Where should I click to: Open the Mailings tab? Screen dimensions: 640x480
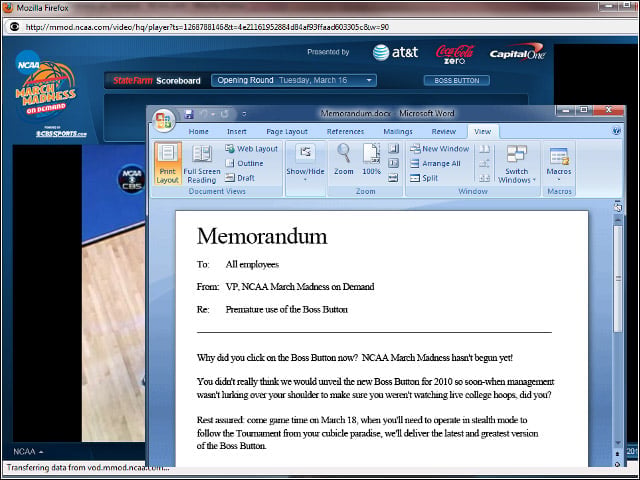(x=398, y=131)
